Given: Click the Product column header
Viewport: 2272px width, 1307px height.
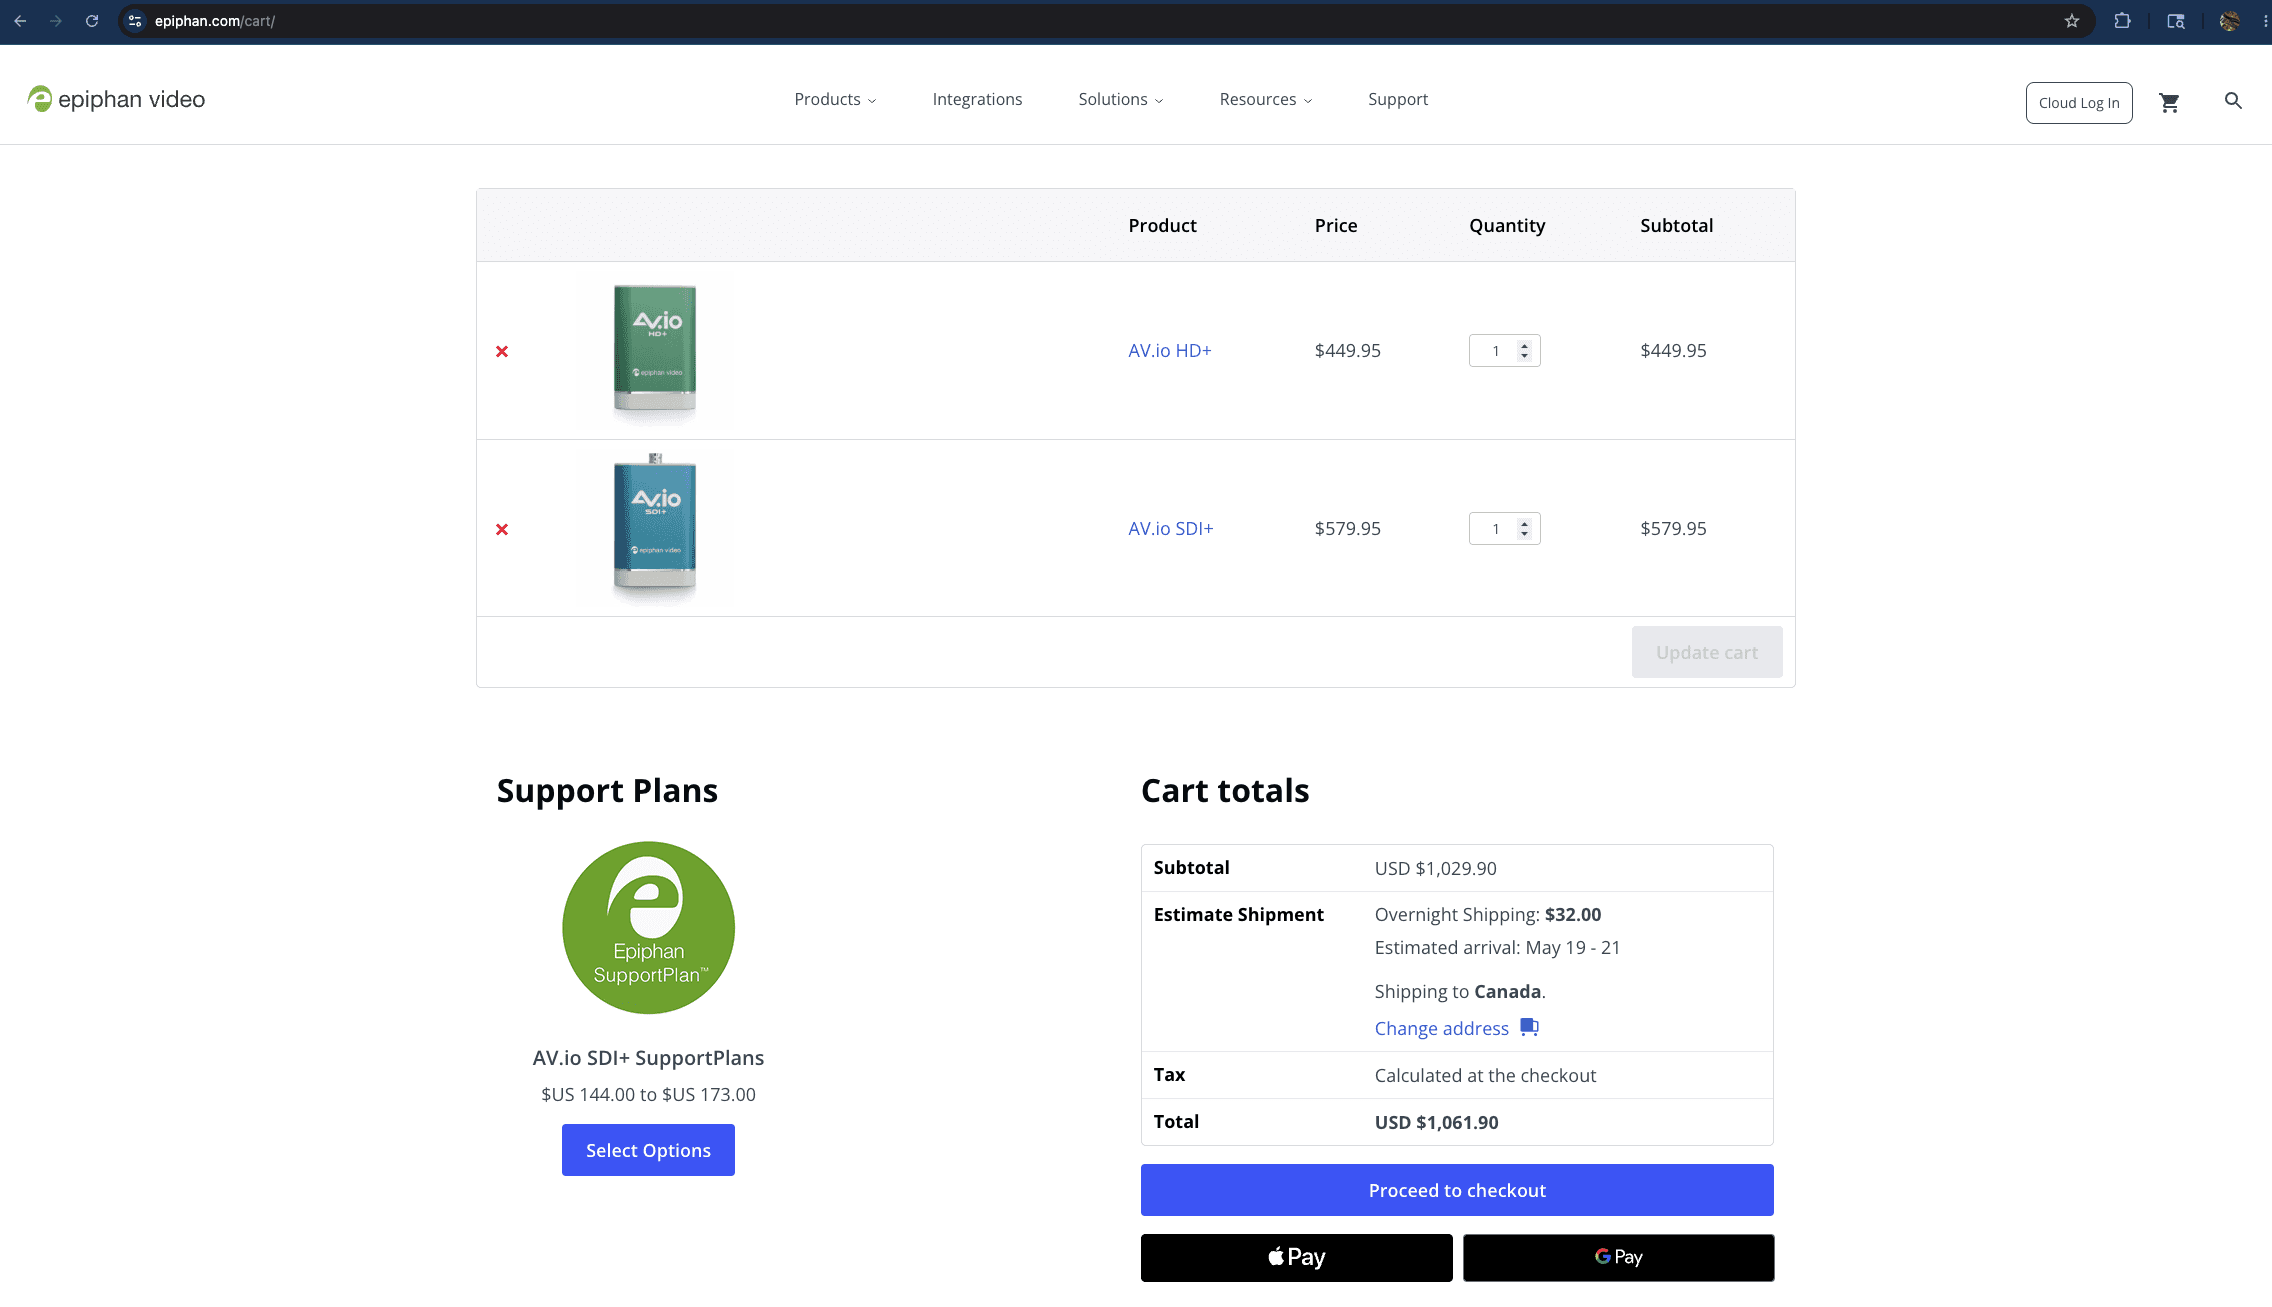Looking at the screenshot, I should click(x=1162, y=225).
